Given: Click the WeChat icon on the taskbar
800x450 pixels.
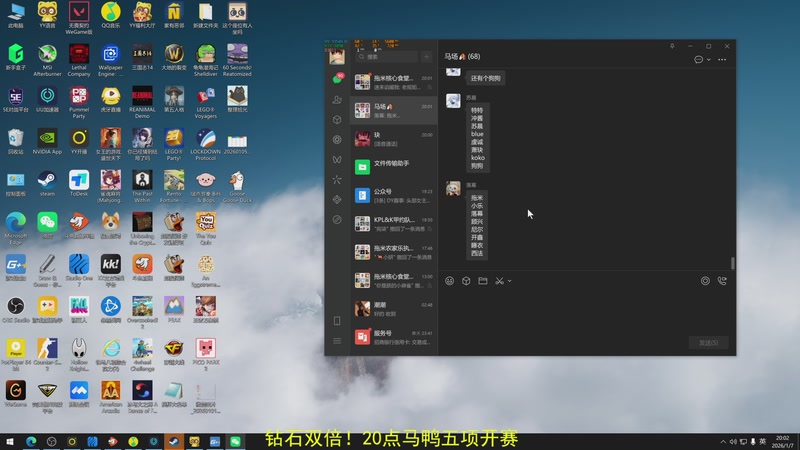Looking at the screenshot, I should 235,442.
